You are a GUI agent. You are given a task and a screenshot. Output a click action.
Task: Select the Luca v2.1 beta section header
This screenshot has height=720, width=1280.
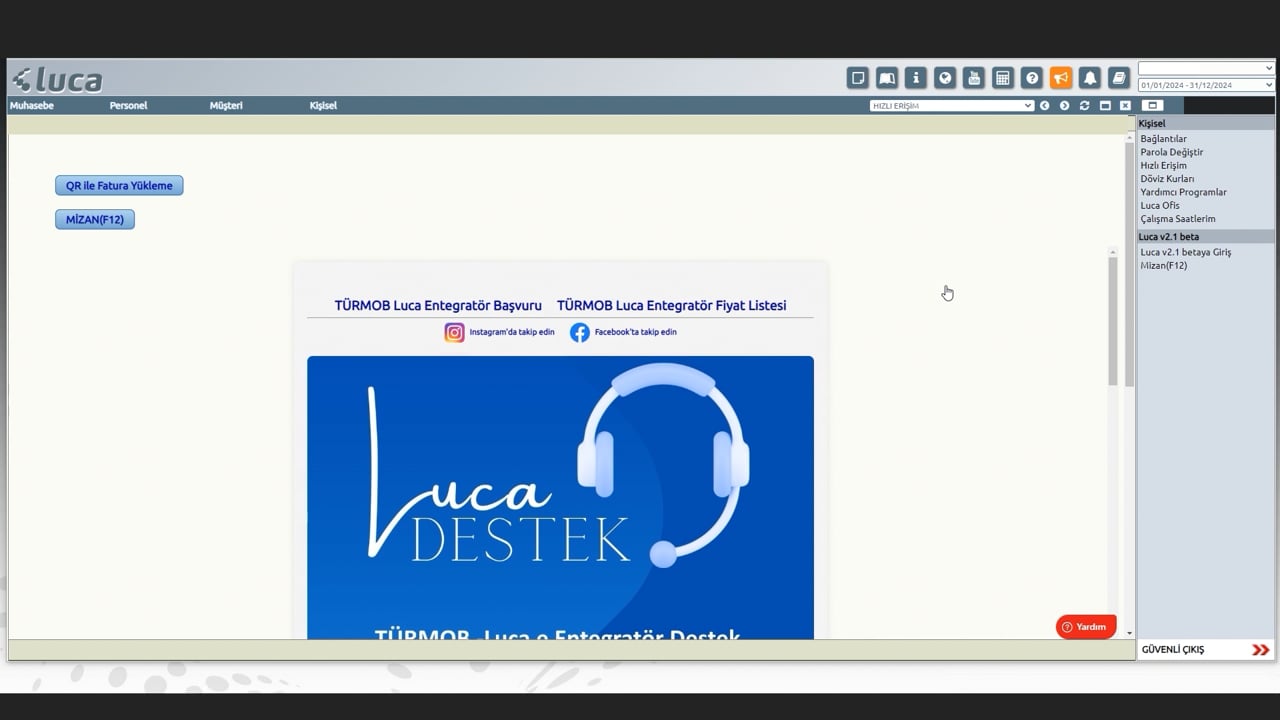(1206, 237)
